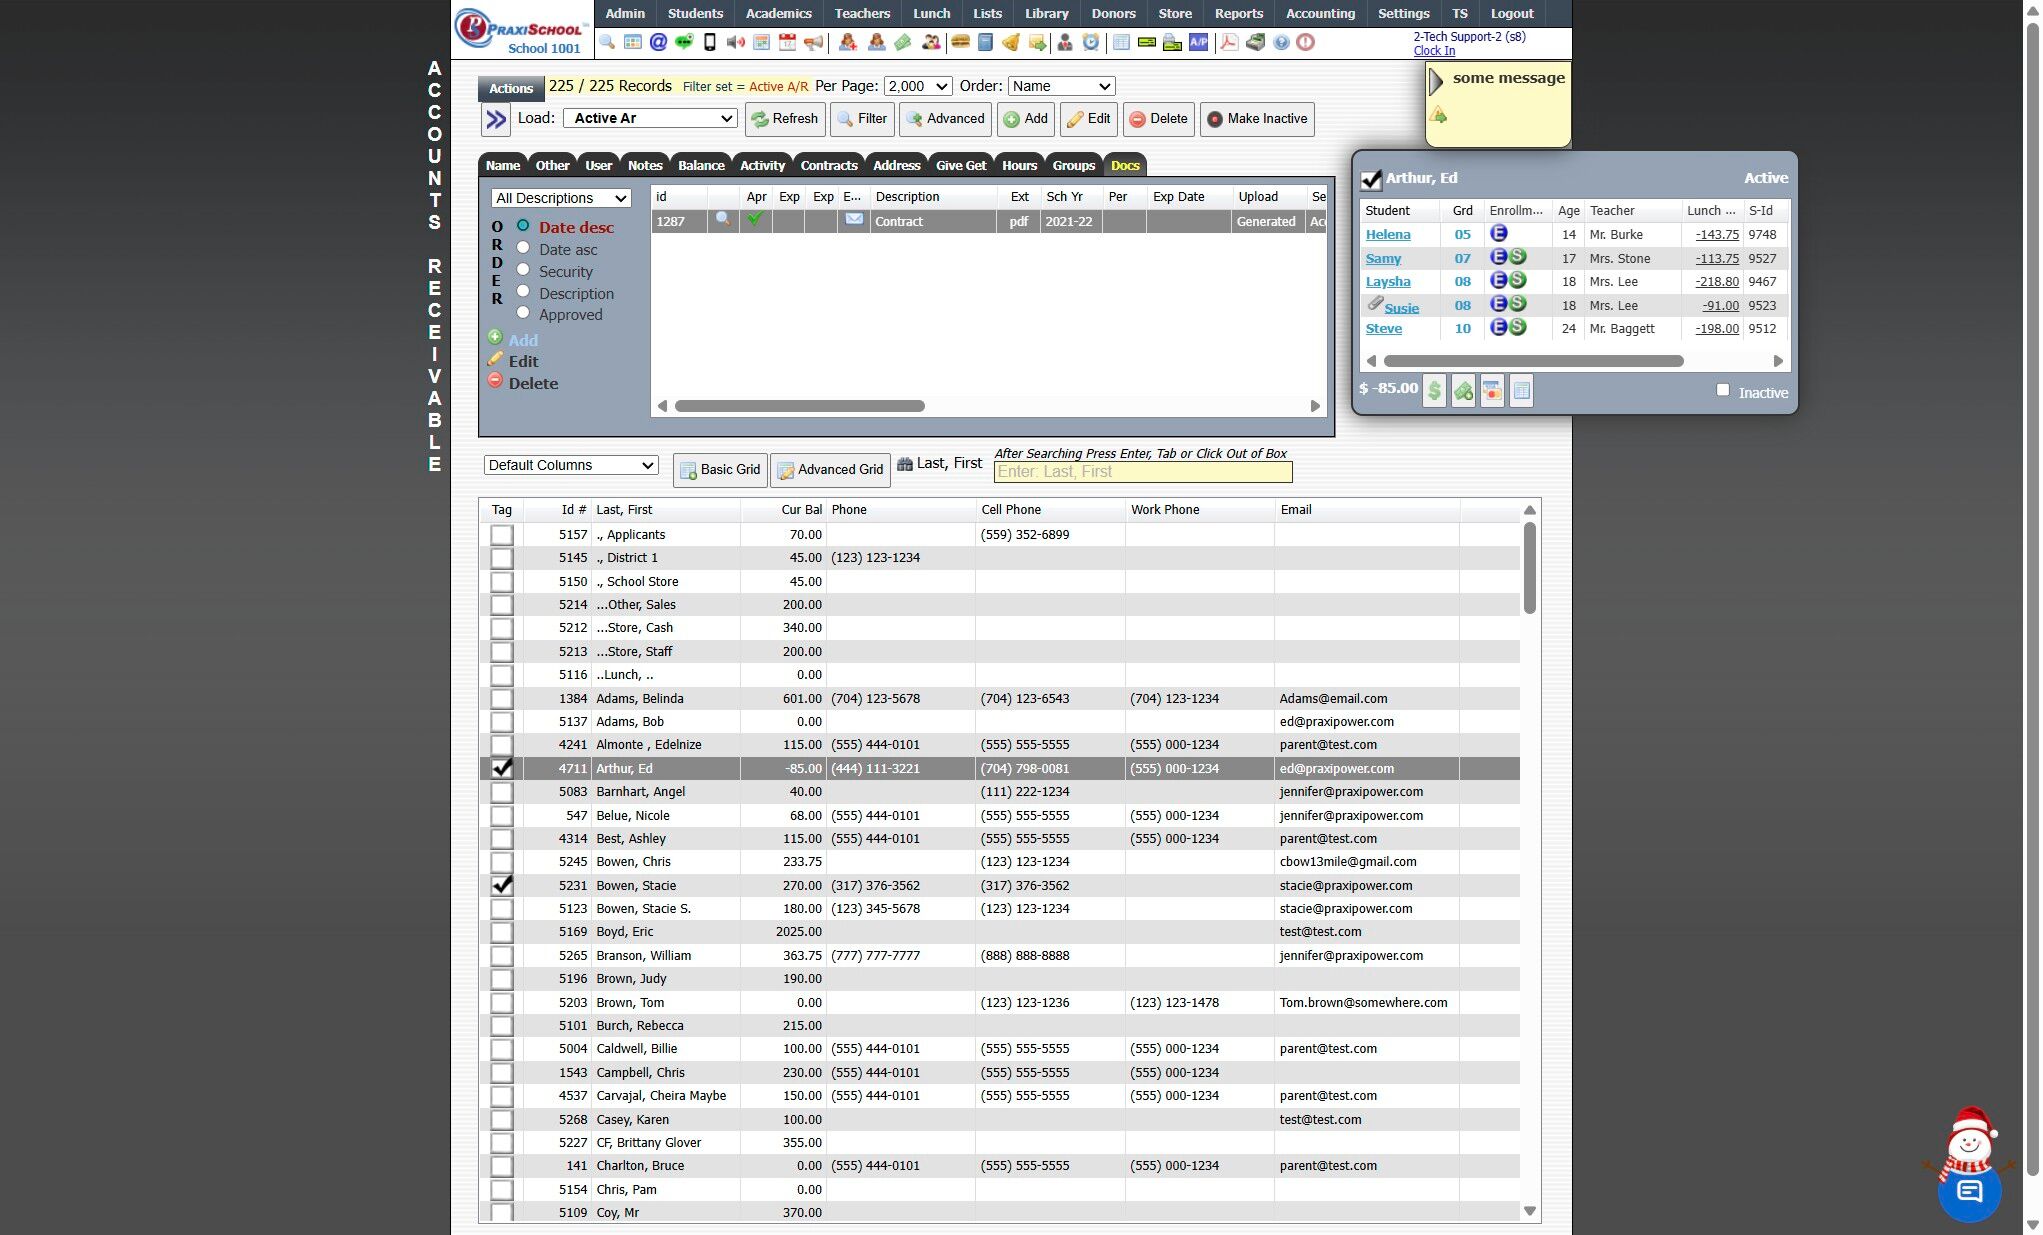Tick the tag checkbox for Adams, Belinda

point(502,698)
